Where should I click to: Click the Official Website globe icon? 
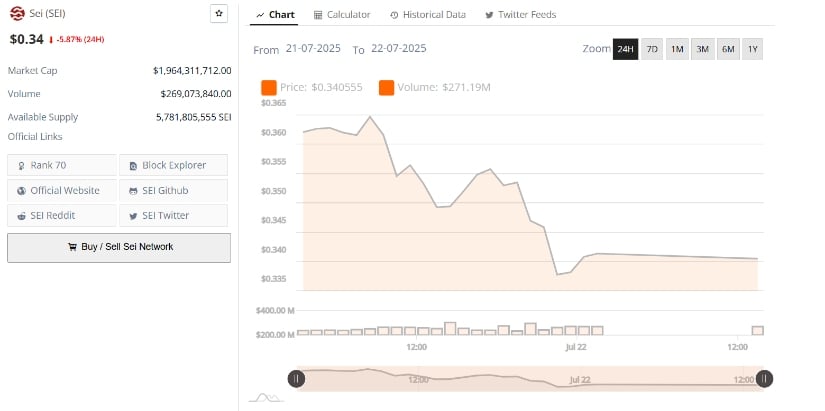pyautogui.click(x=22, y=191)
